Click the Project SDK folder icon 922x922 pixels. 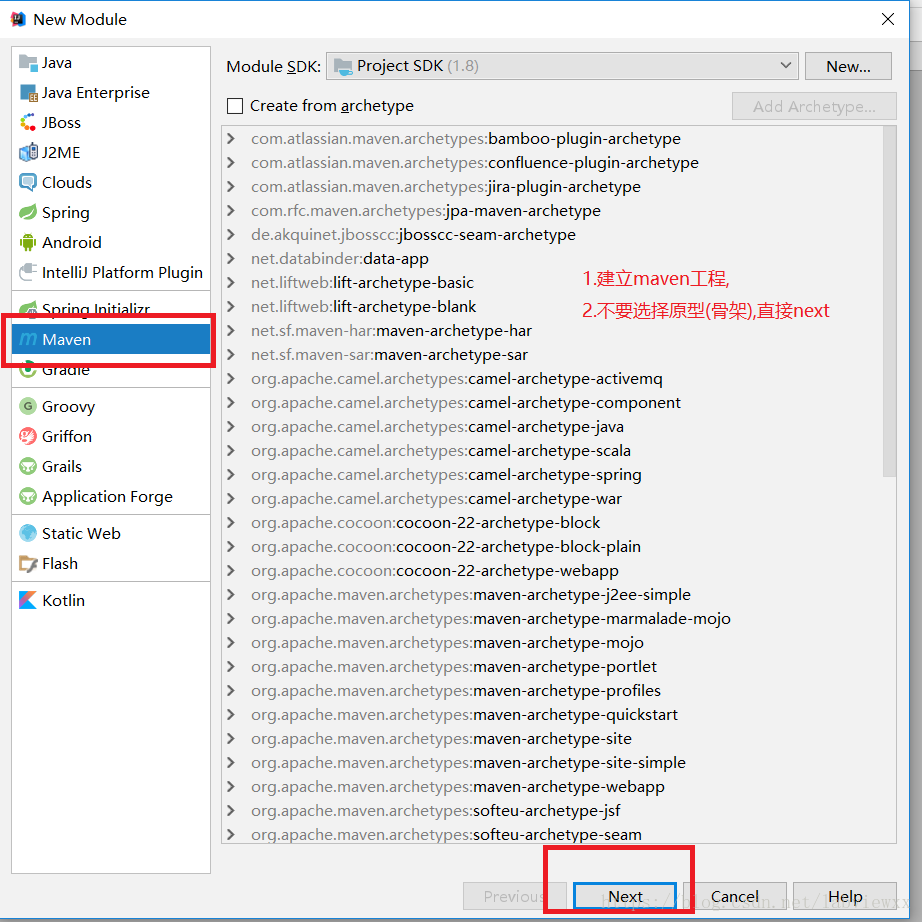(x=343, y=66)
